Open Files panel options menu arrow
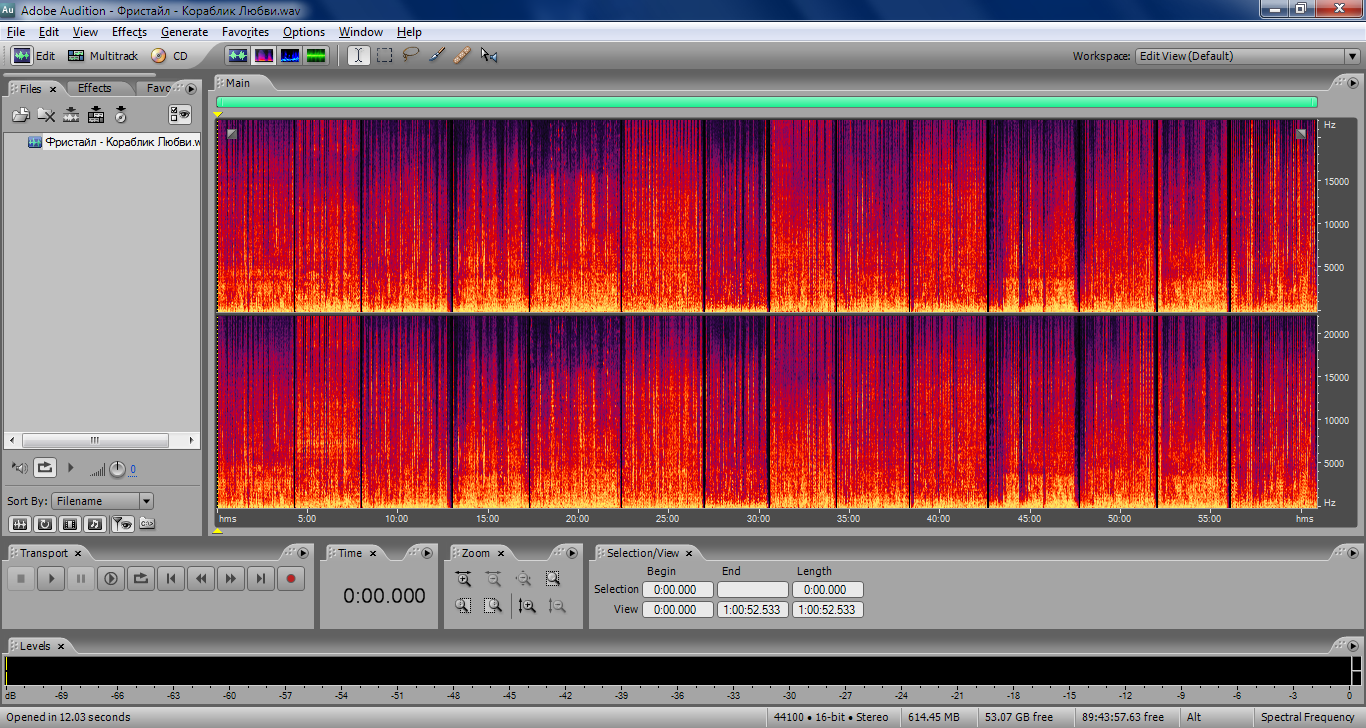Image resolution: width=1366 pixels, height=728 pixels. (x=191, y=89)
